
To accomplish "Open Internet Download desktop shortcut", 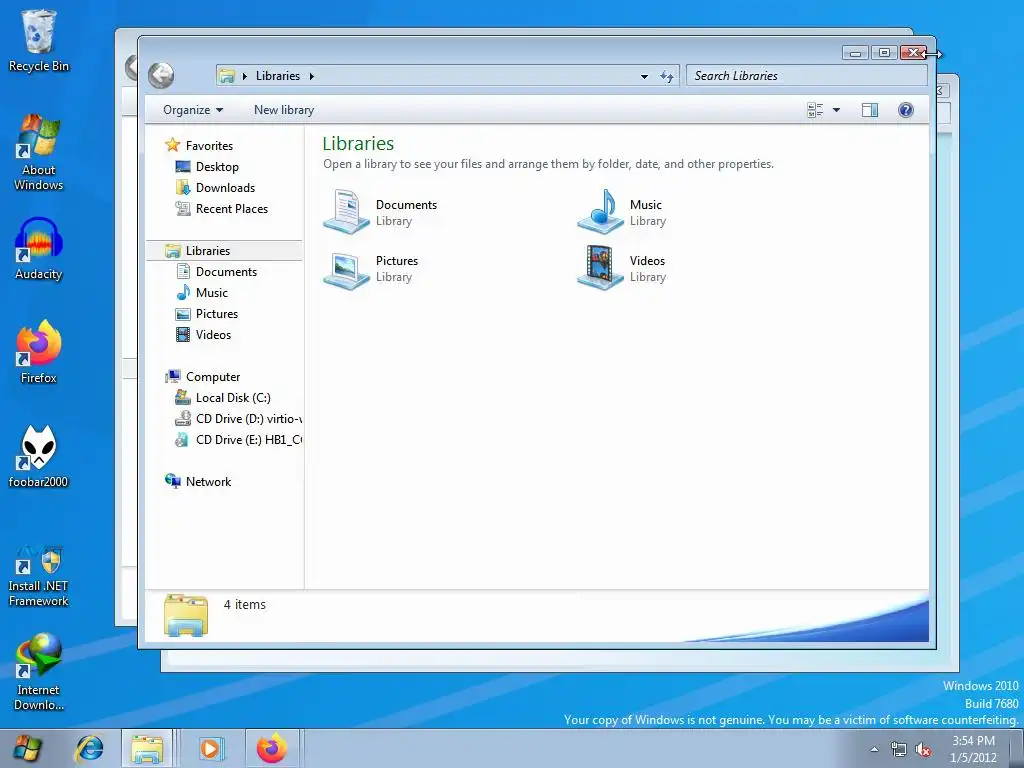I will [39, 672].
